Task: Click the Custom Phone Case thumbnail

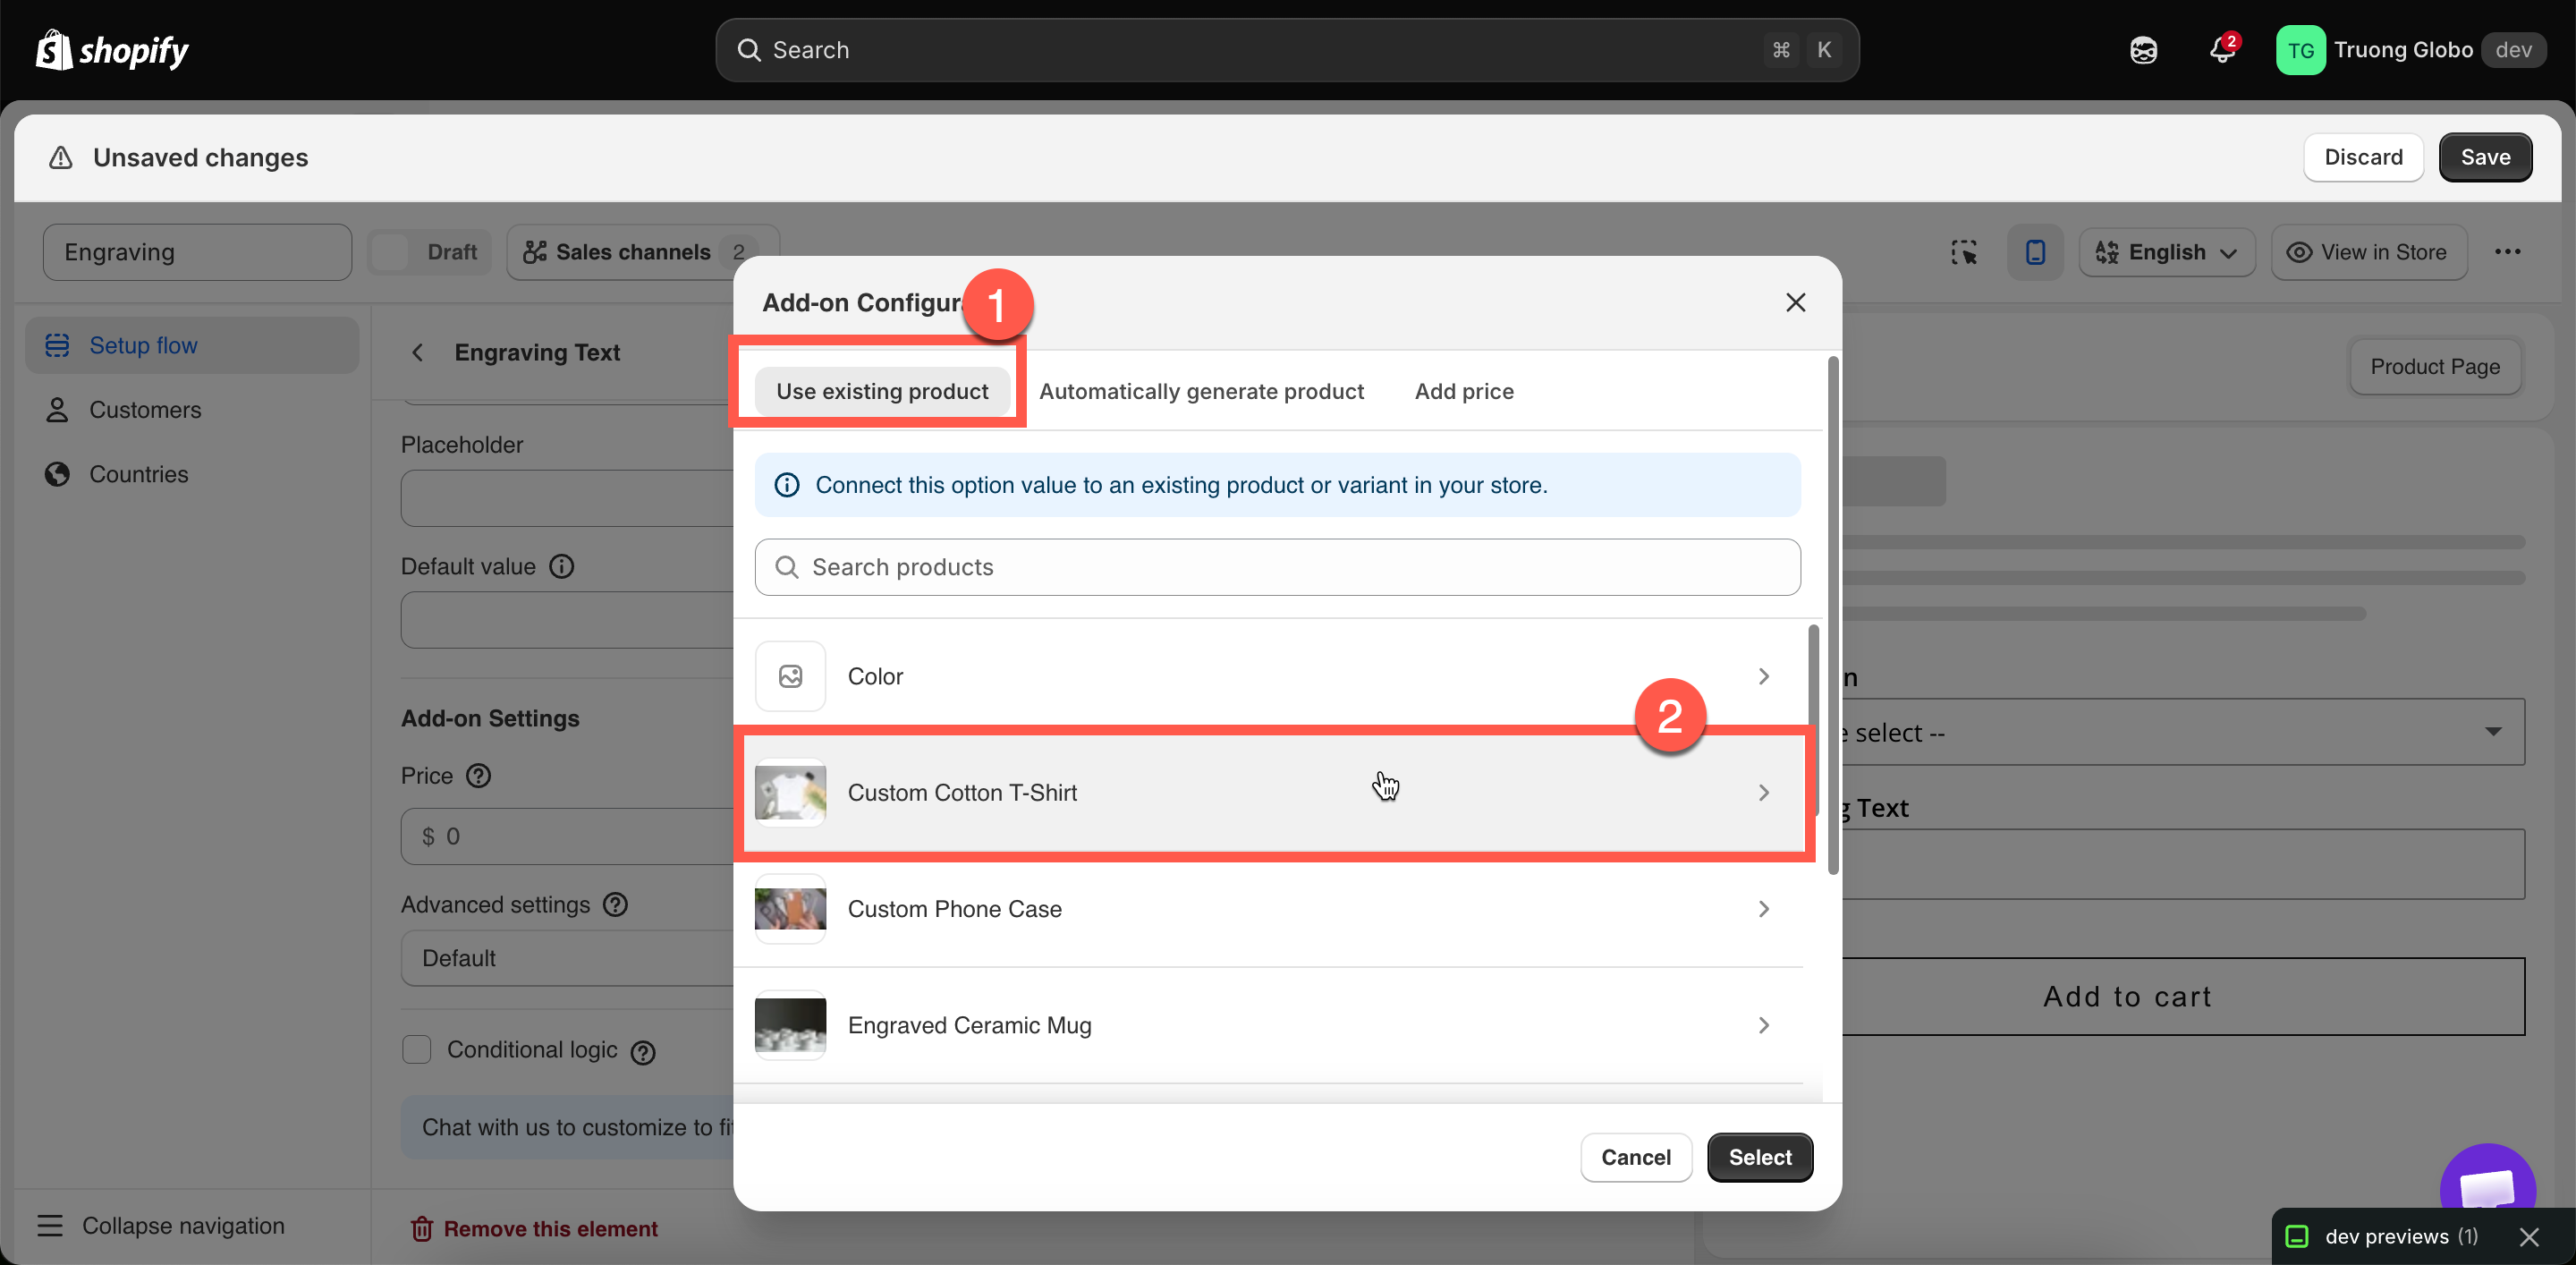Action: (x=790, y=908)
